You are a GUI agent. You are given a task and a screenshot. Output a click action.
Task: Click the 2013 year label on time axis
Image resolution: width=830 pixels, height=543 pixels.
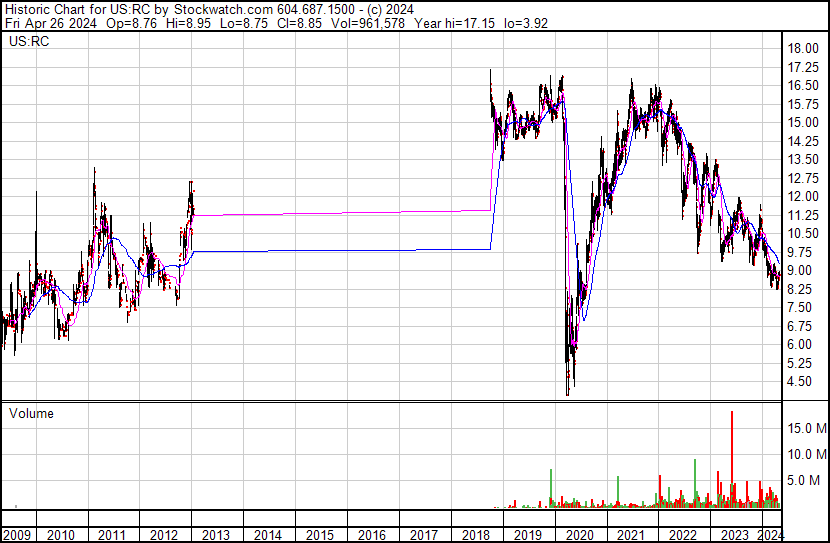point(216,535)
